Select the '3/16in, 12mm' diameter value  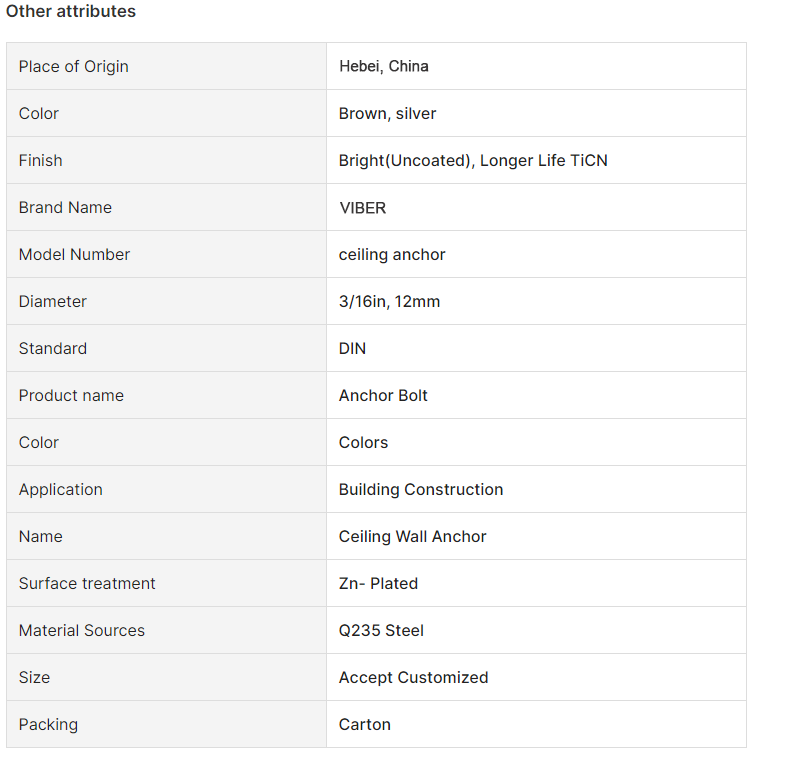pos(389,301)
